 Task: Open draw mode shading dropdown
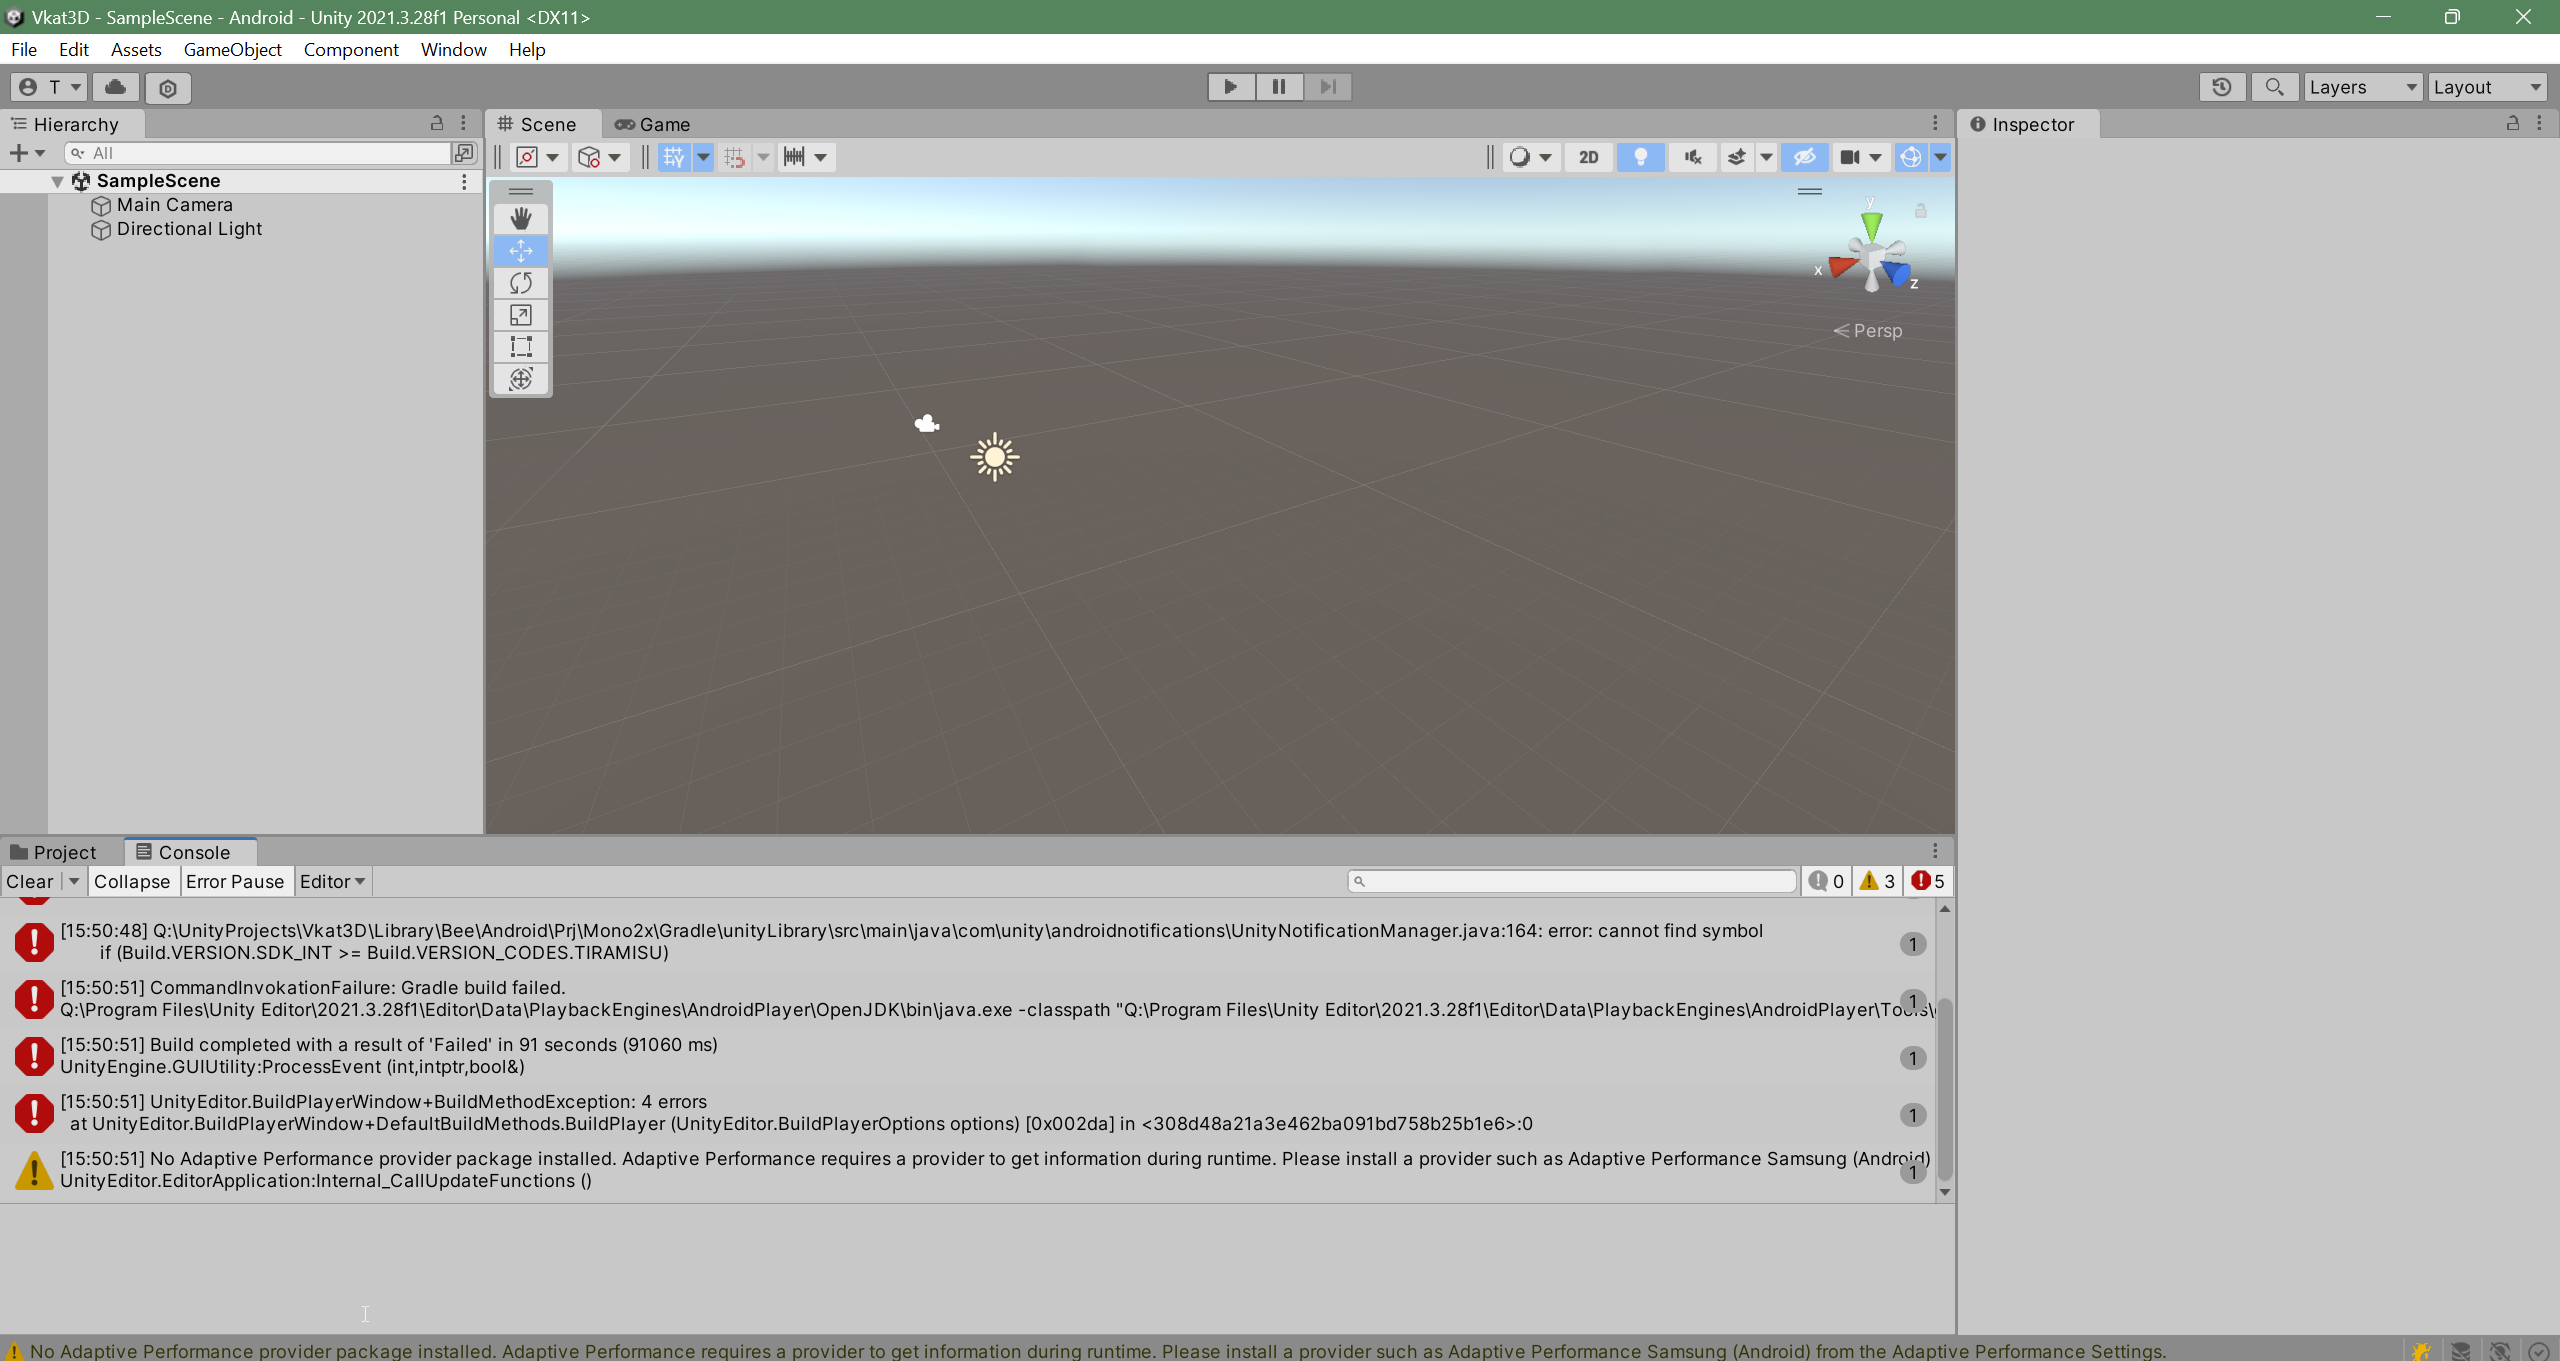point(1530,157)
